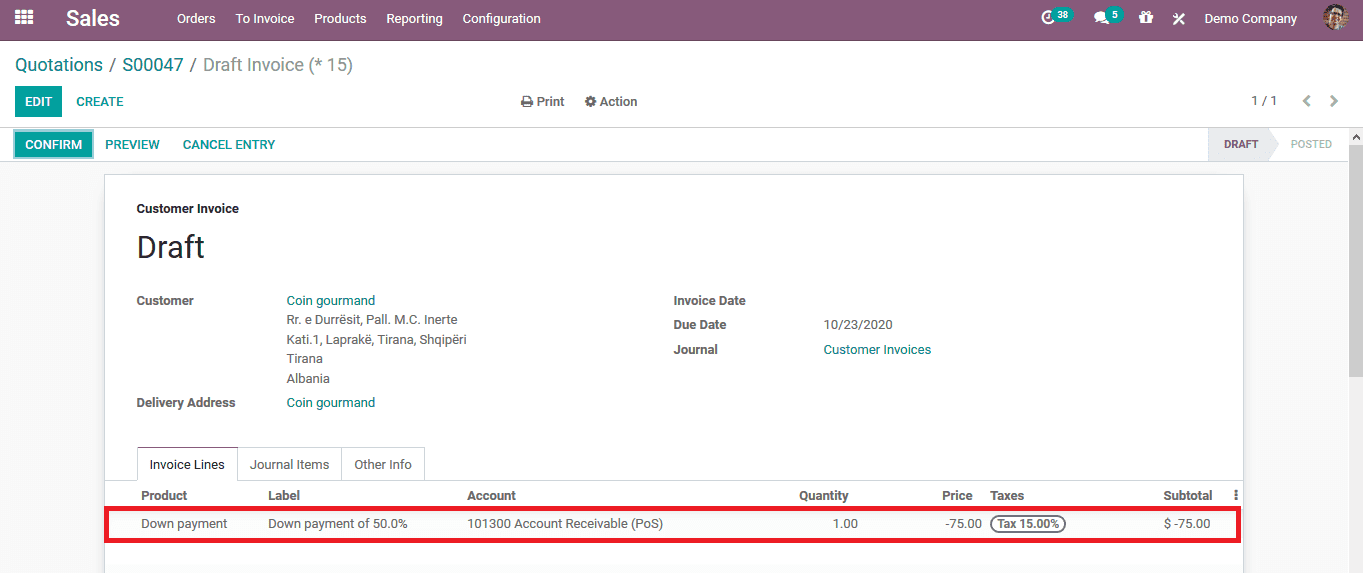Image resolution: width=1363 pixels, height=573 pixels.
Task: Open the Orders menu
Action: click(x=196, y=18)
